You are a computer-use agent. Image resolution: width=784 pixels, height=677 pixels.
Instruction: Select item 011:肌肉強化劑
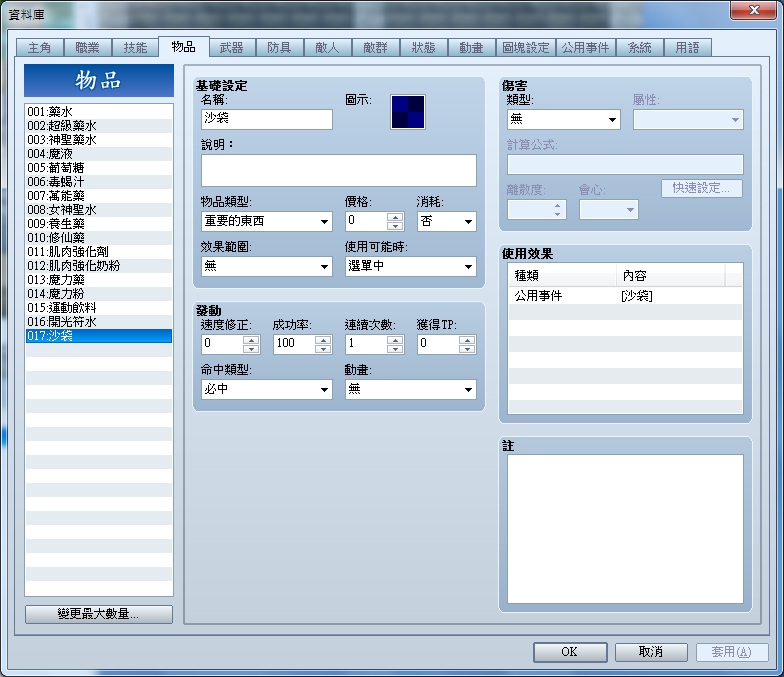click(x=99, y=252)
